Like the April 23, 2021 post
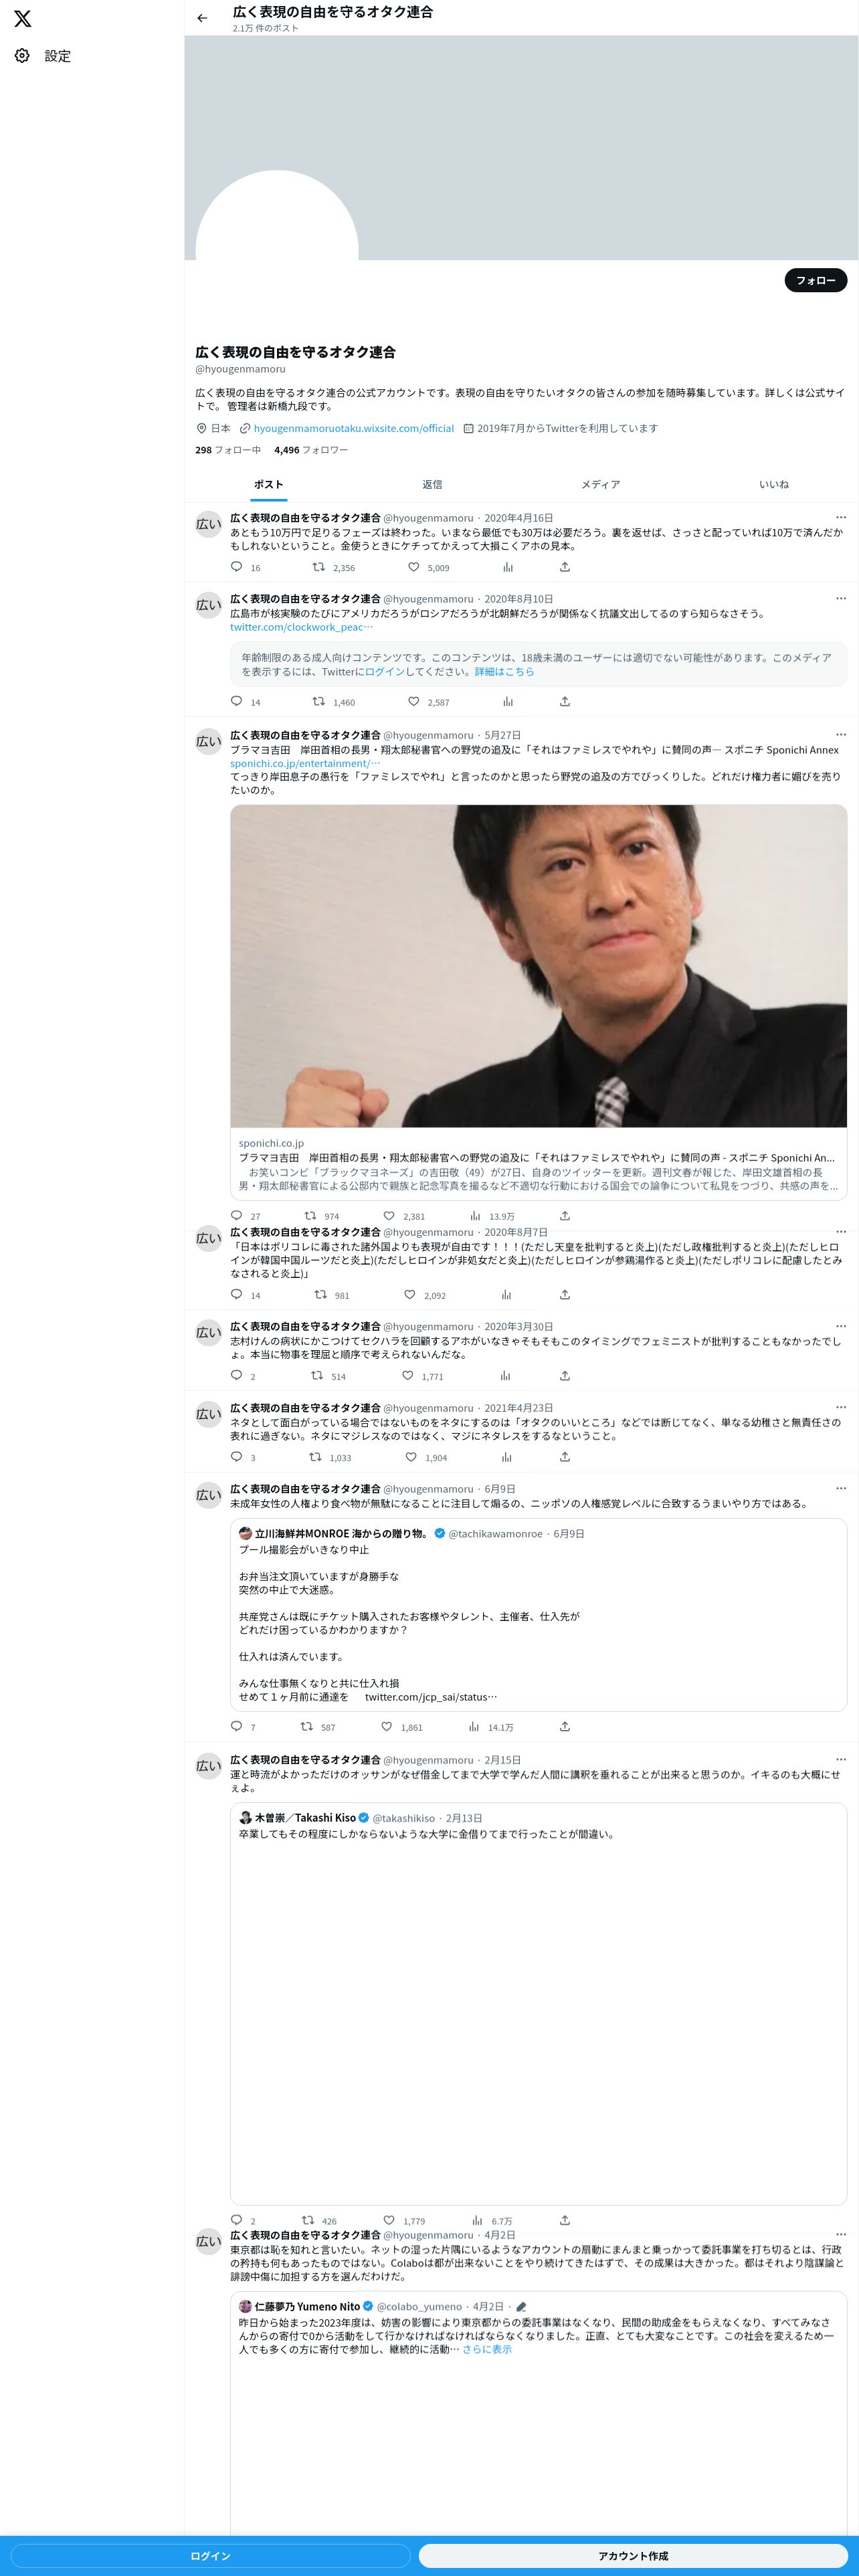 click(411, 1457)
